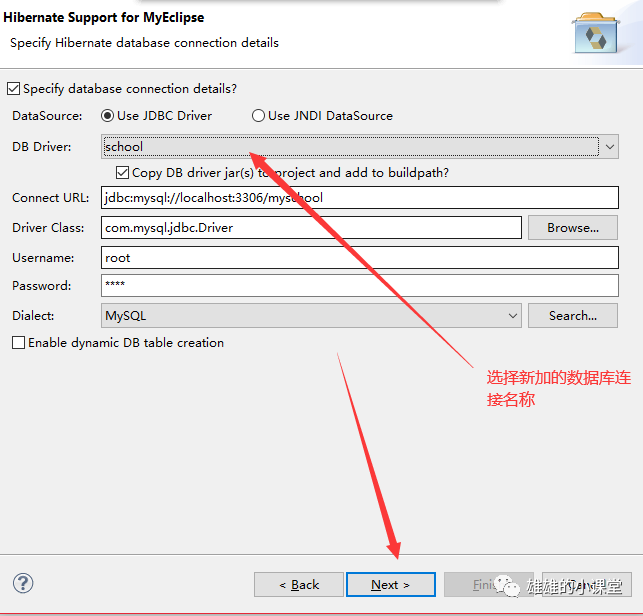Select the Use JNDI DataSource option

click(x=258, y=116)
